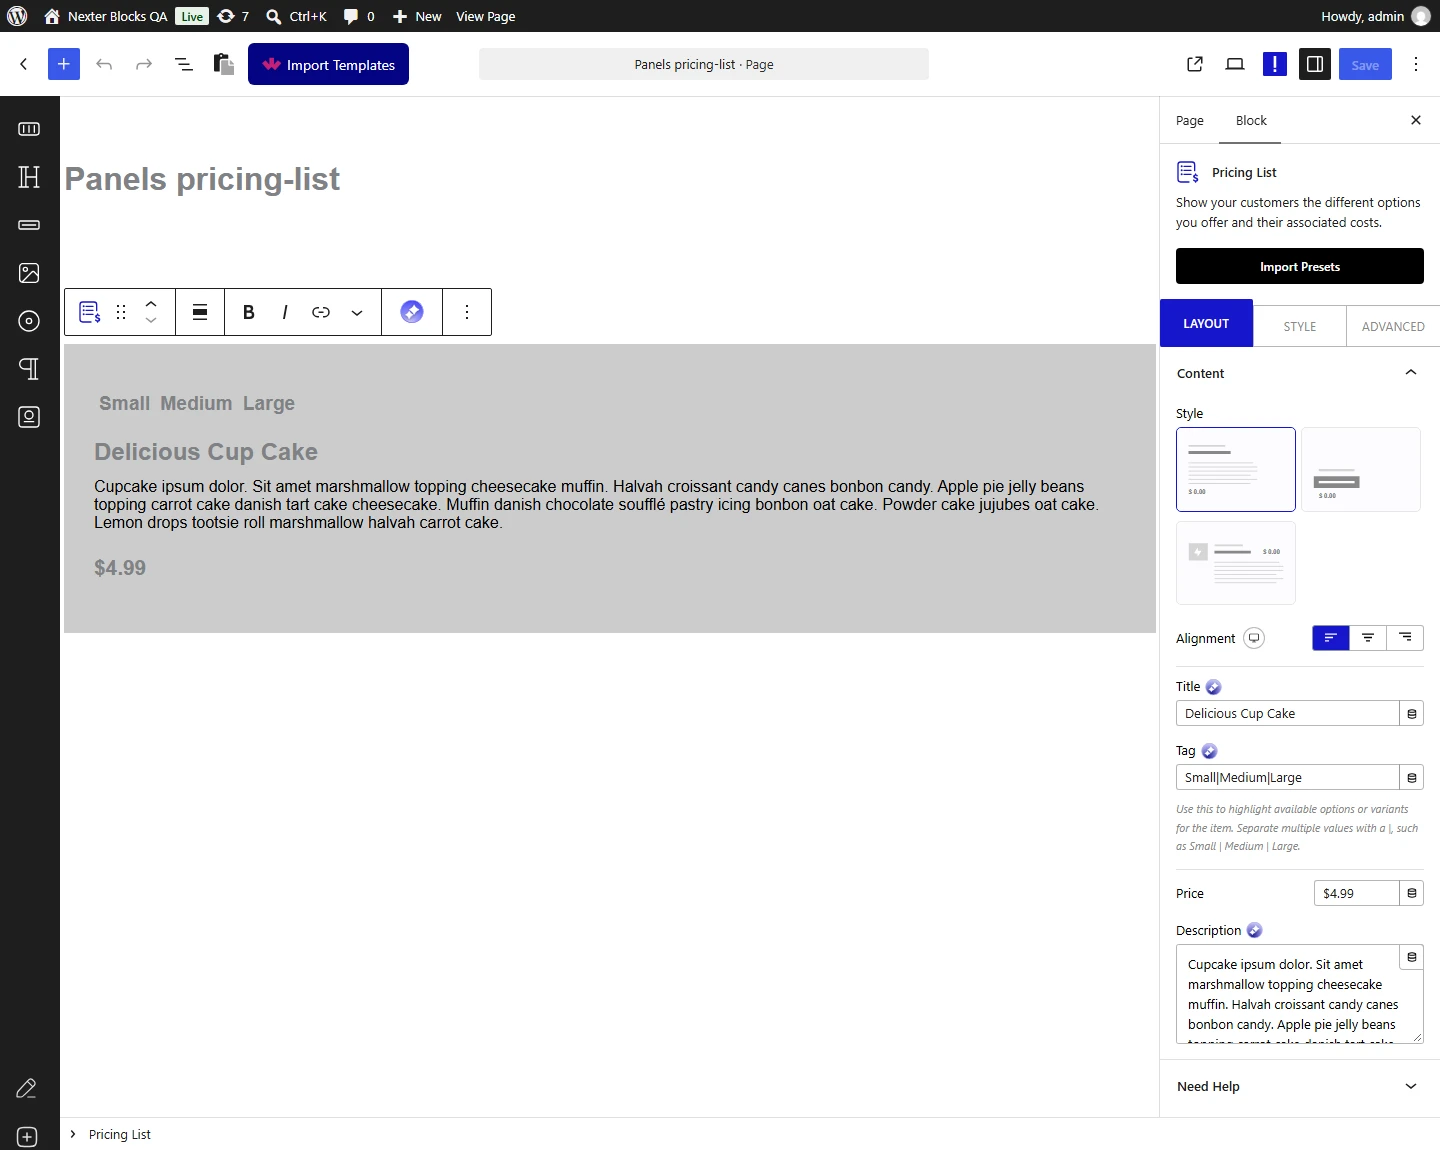This screenshot has width=1440, height=1150.
Task: Move block up with the up arrow
Action: (151, 303)
